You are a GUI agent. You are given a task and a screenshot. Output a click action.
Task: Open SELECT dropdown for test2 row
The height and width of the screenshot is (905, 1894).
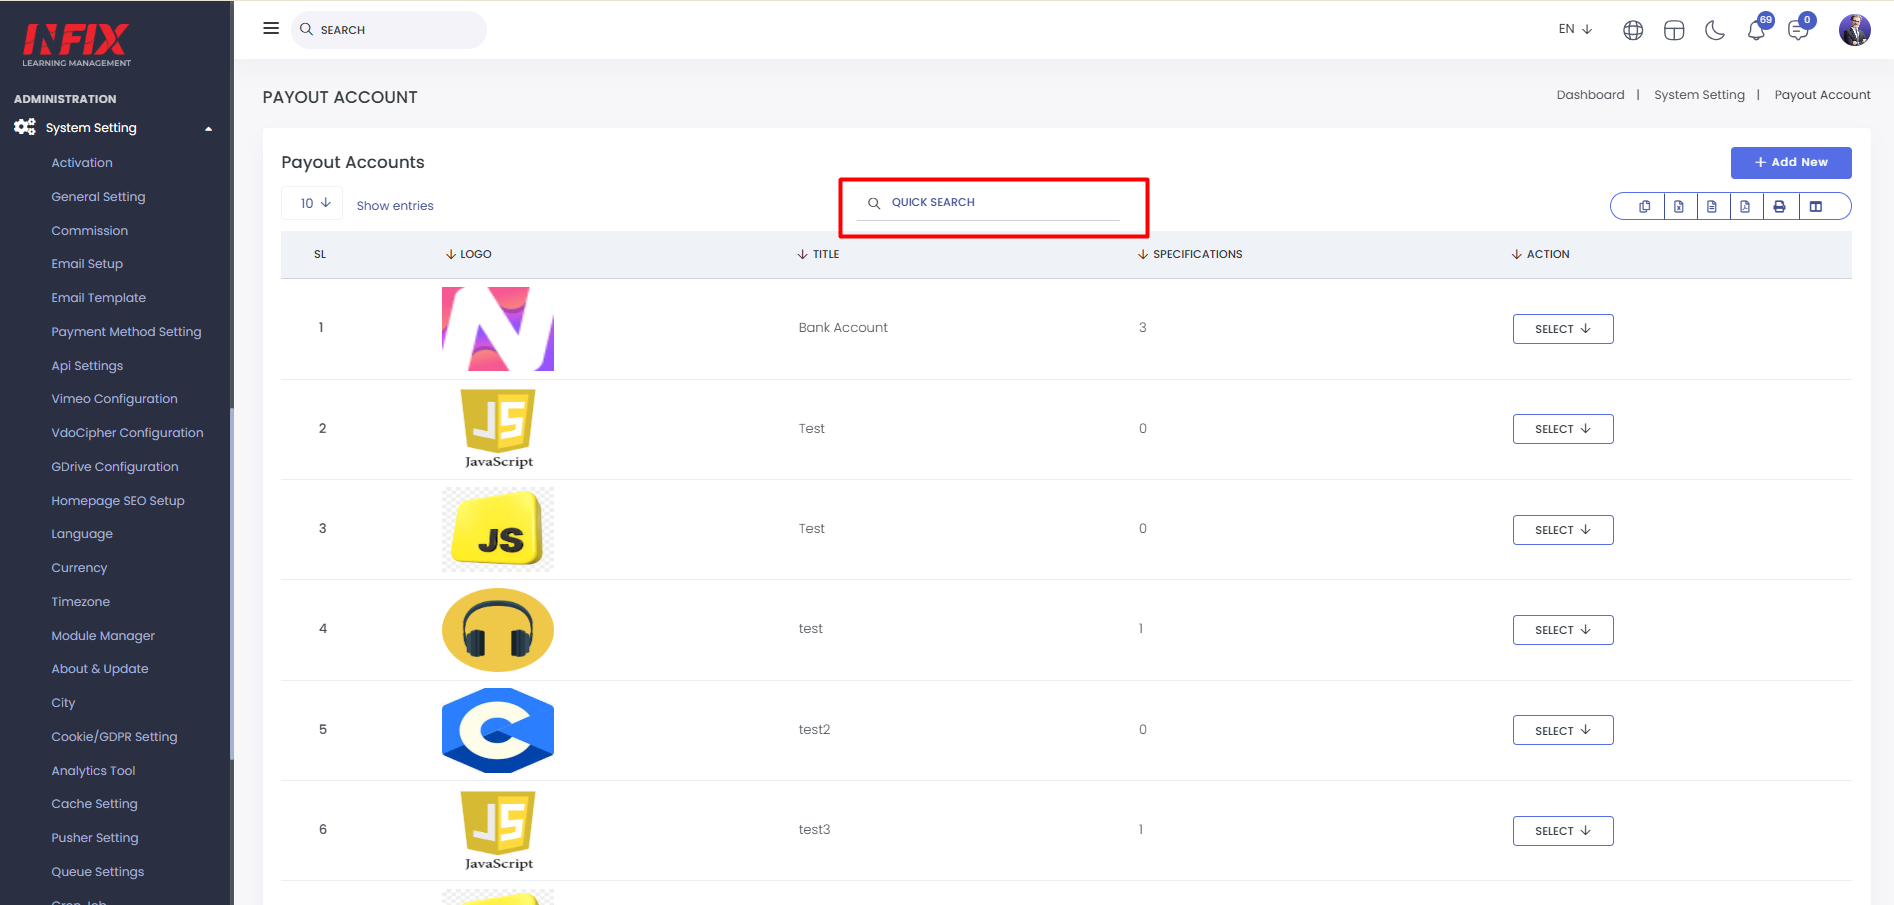pos(1563,731)
